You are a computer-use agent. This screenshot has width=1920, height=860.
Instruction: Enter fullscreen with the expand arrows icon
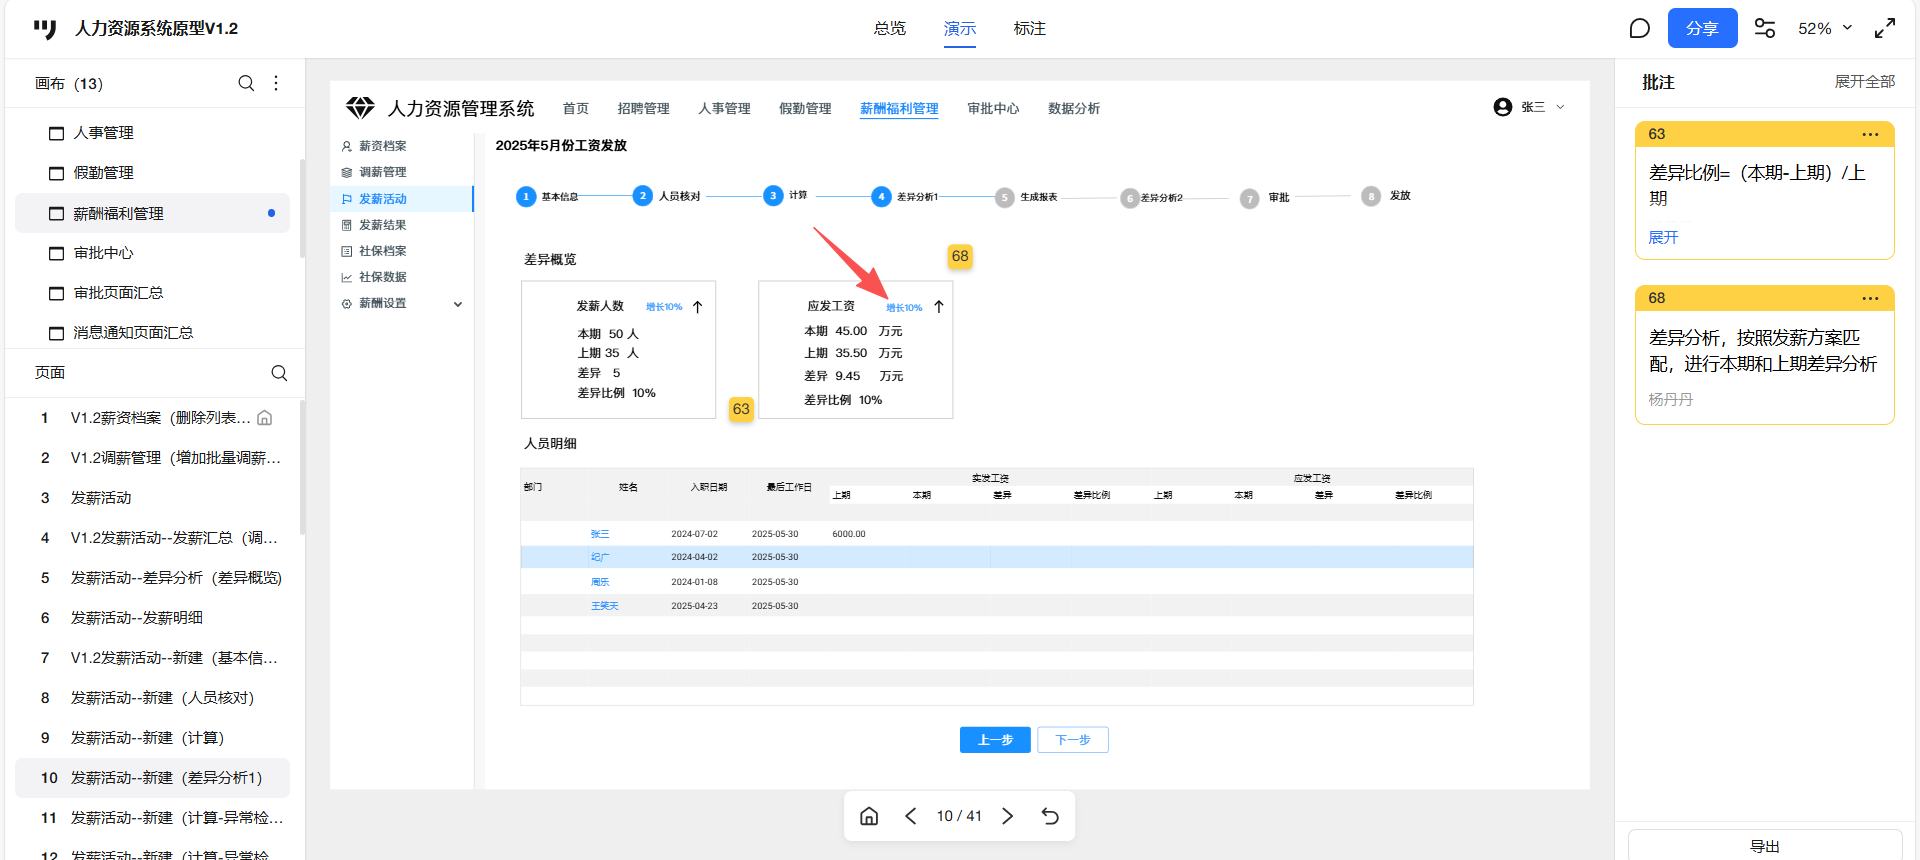(1884, 28)
